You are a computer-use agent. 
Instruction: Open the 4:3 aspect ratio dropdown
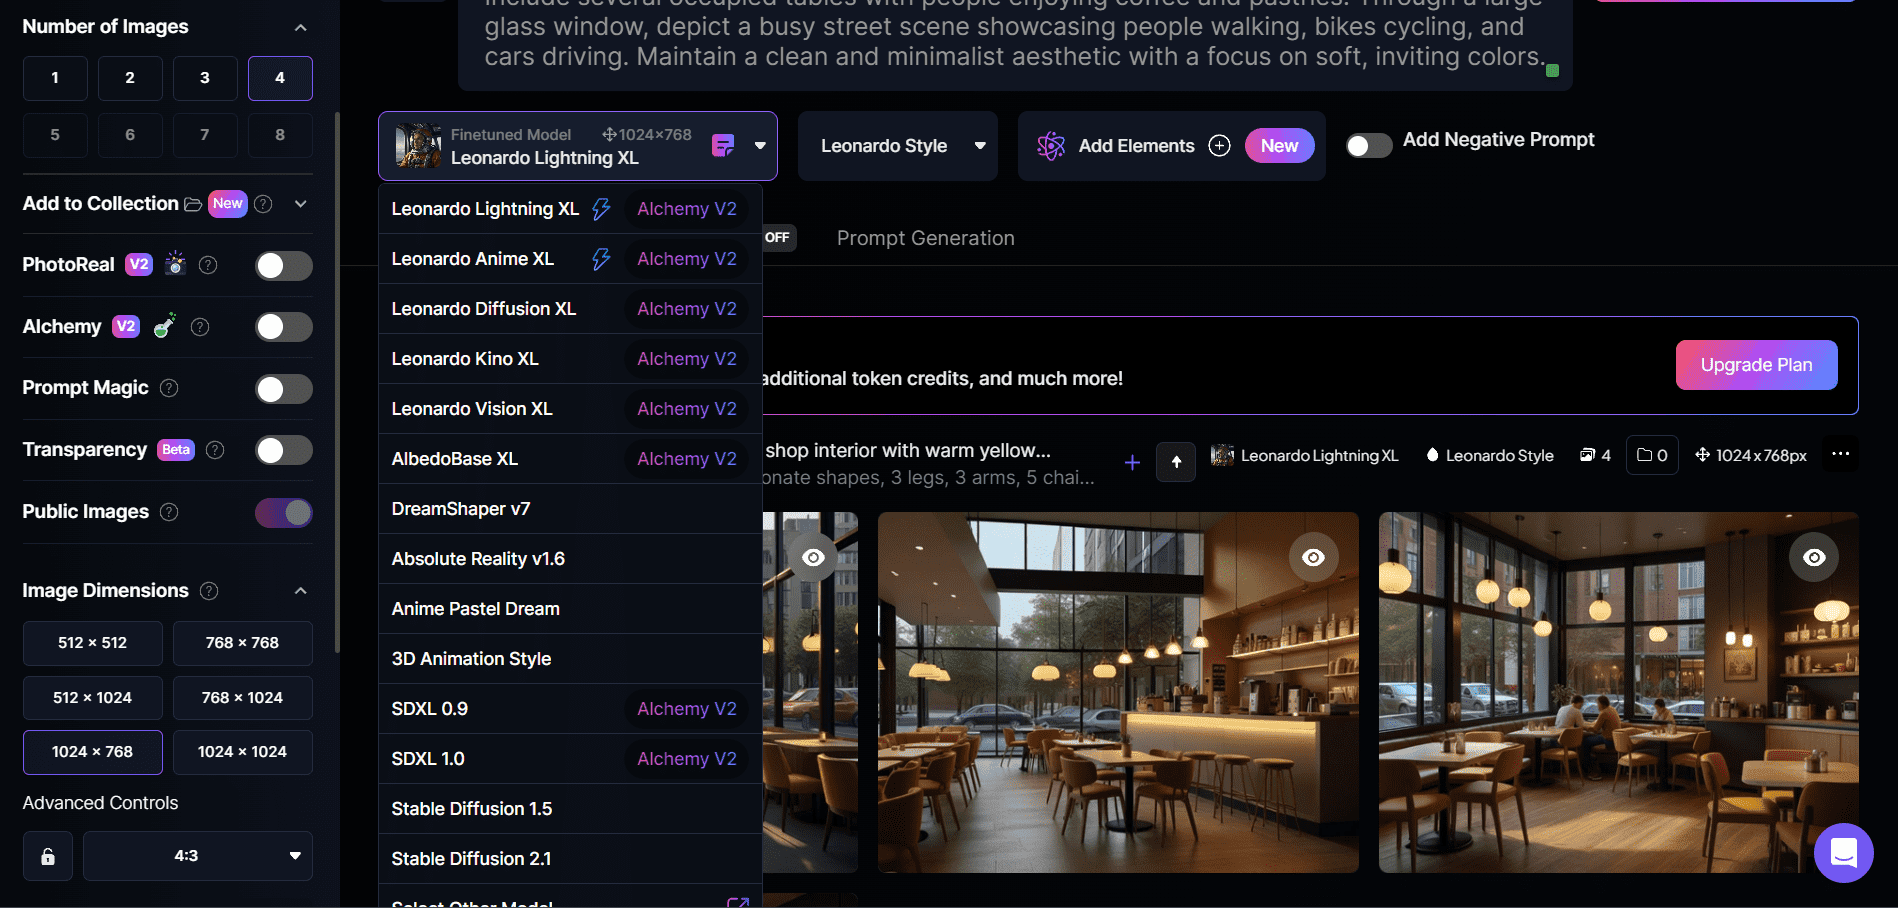197,855
